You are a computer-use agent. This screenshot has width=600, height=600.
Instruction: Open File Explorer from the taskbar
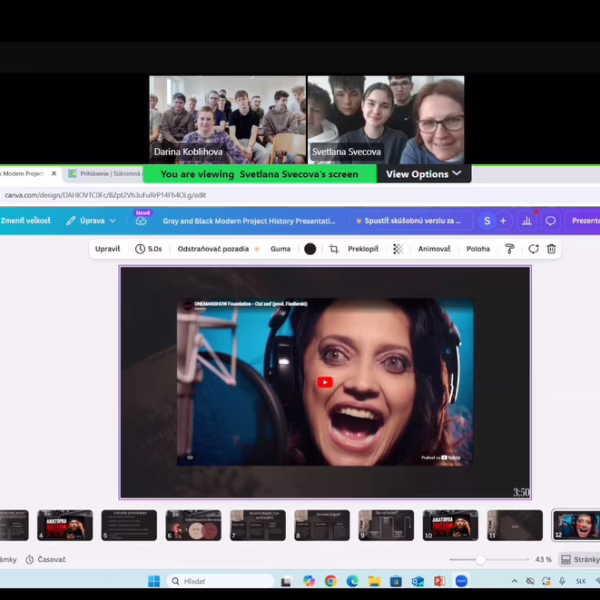374,581
